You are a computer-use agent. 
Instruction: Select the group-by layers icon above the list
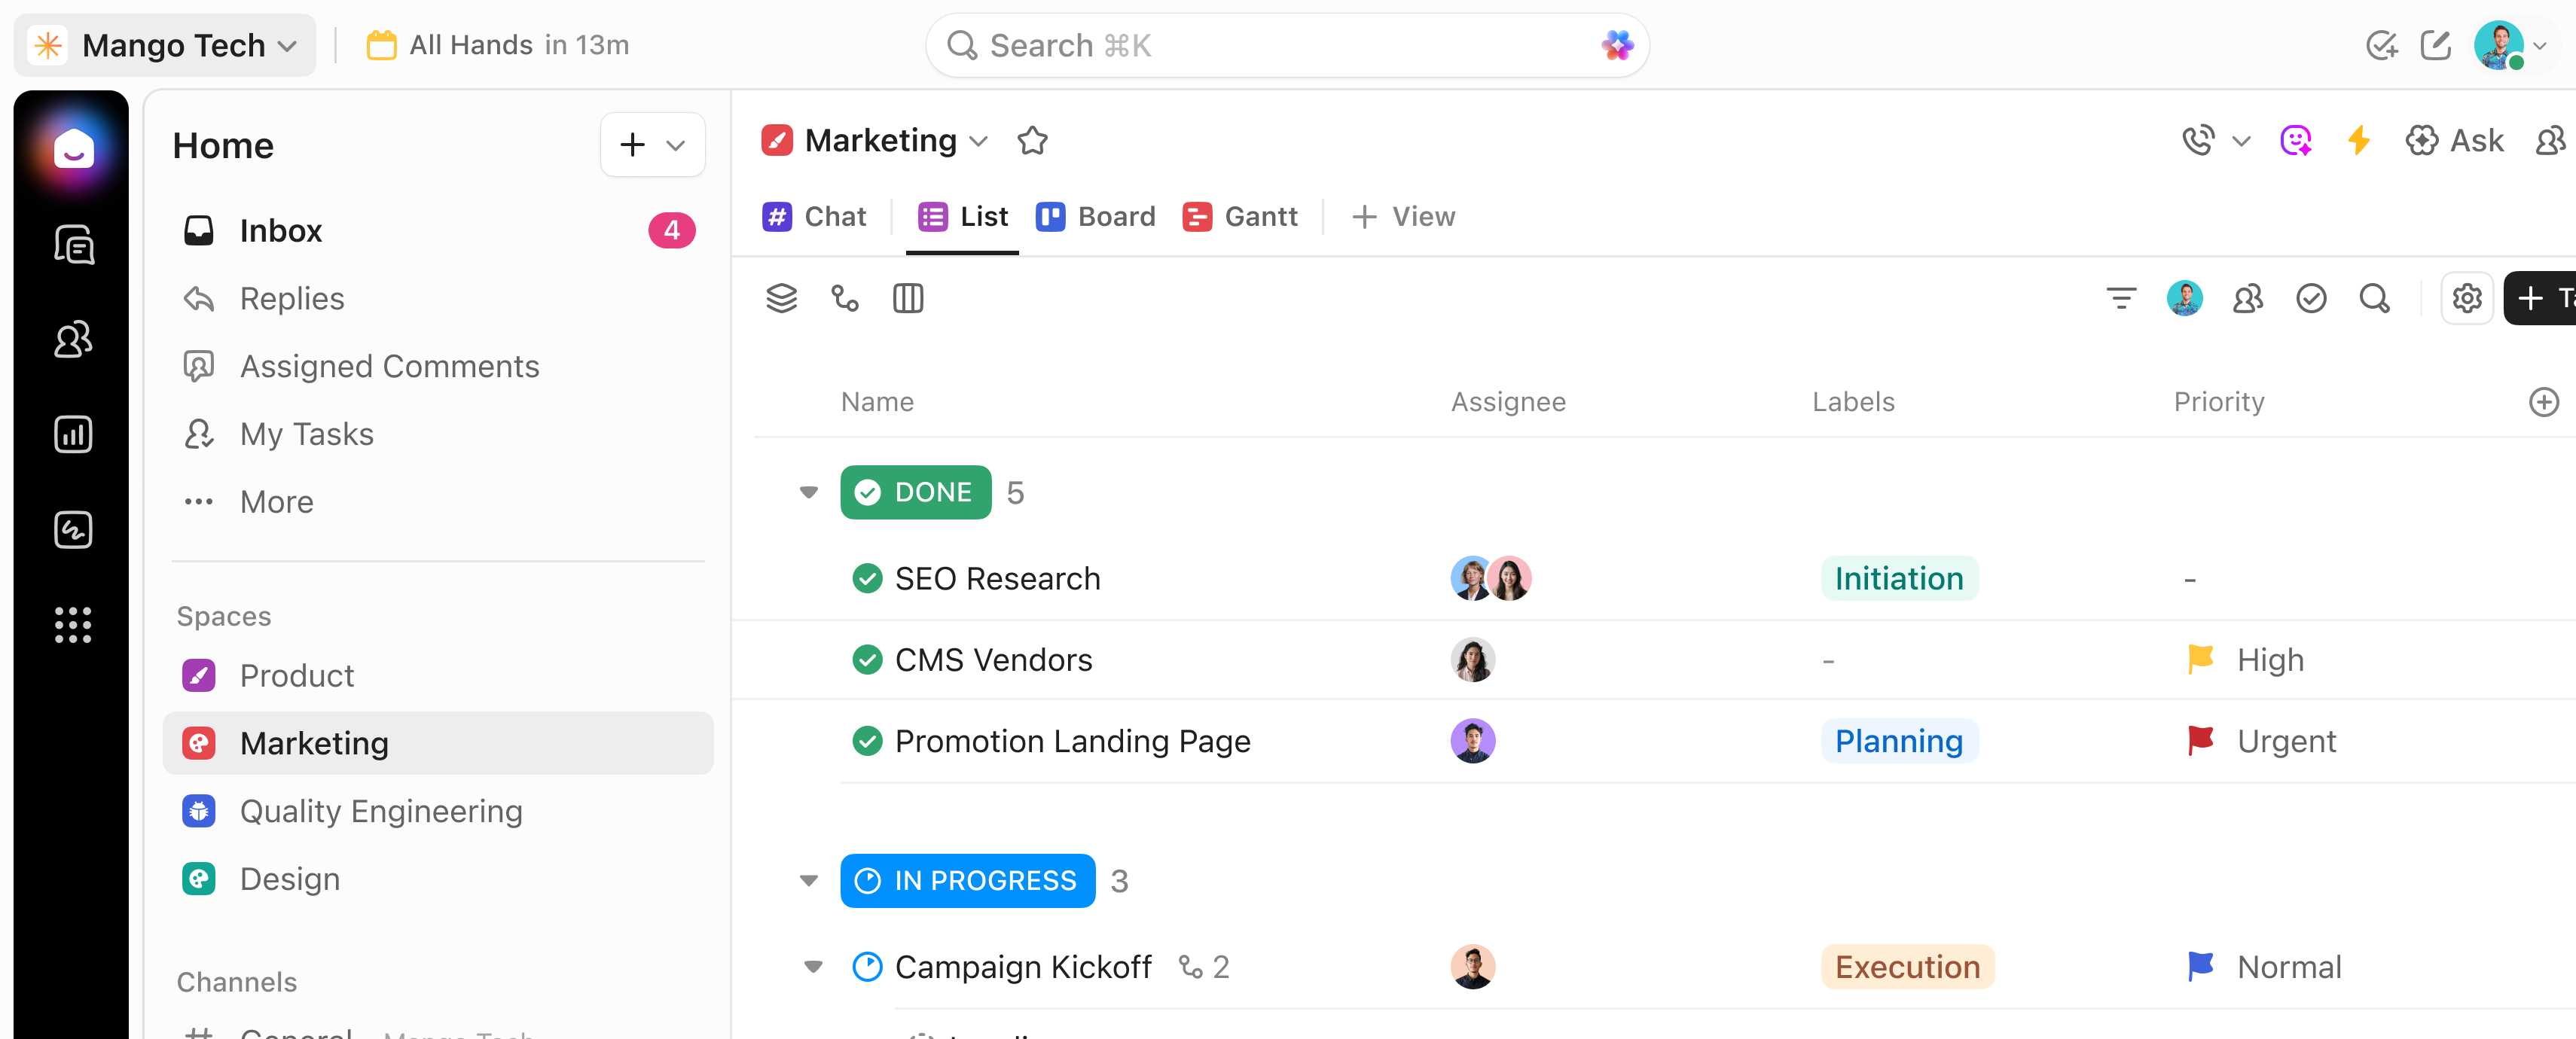tap(781, 297)
